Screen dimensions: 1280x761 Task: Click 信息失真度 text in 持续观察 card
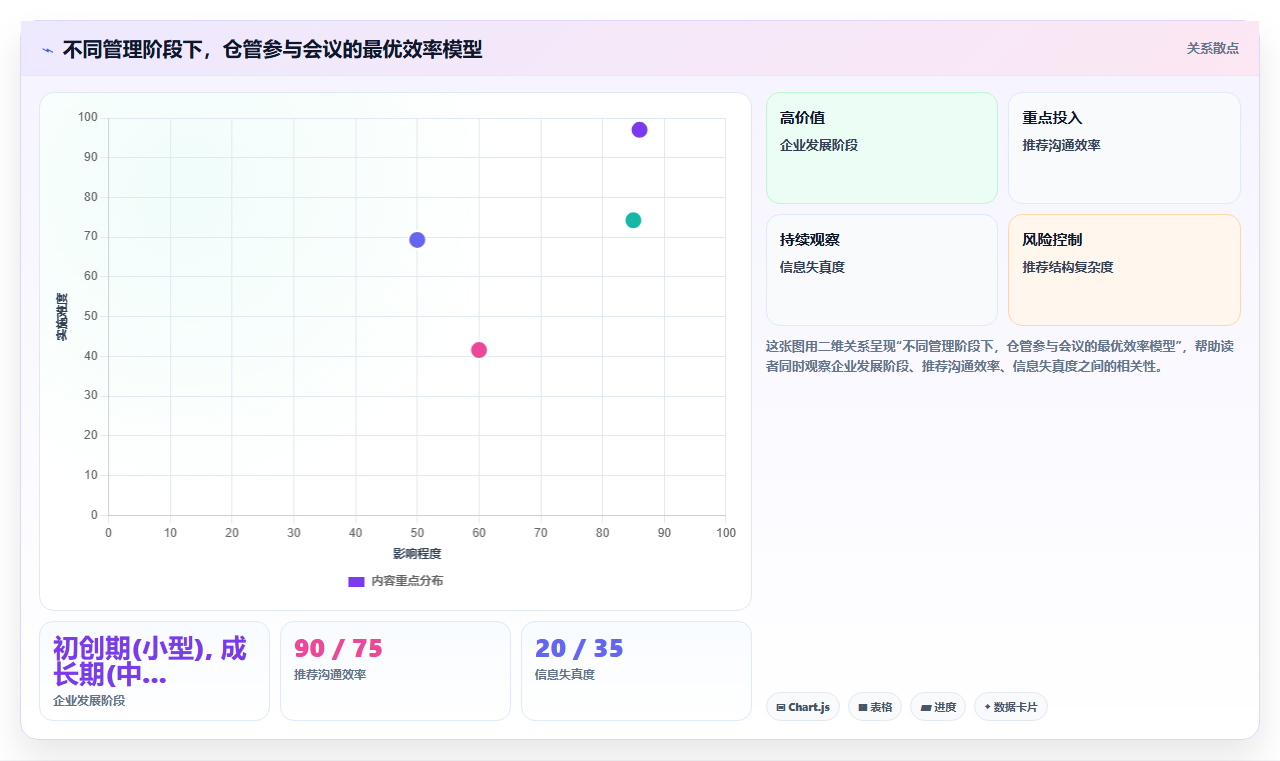813,267
